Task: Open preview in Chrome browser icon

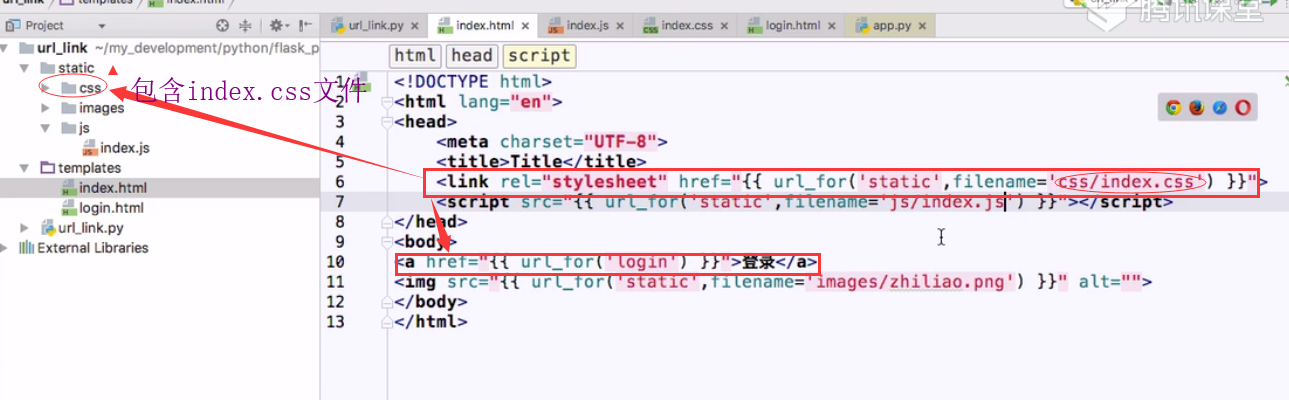Action: point(1173,108)
